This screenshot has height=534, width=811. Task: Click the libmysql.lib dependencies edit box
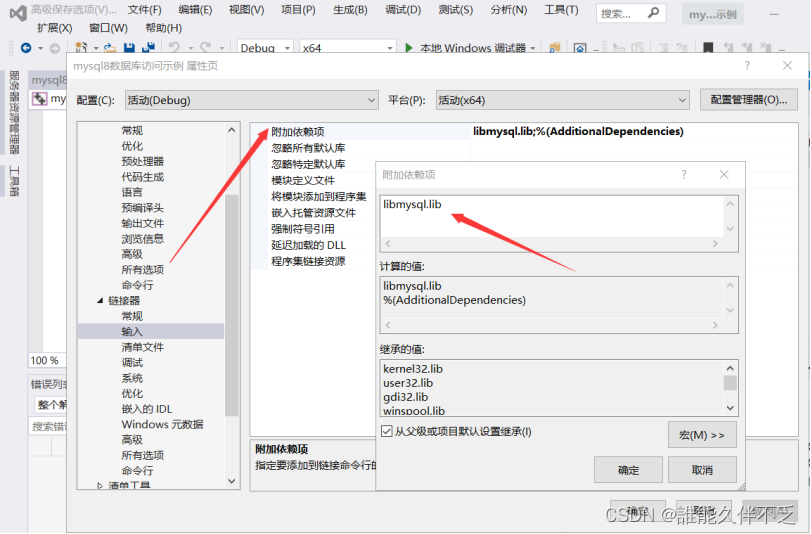click(551, 216)
